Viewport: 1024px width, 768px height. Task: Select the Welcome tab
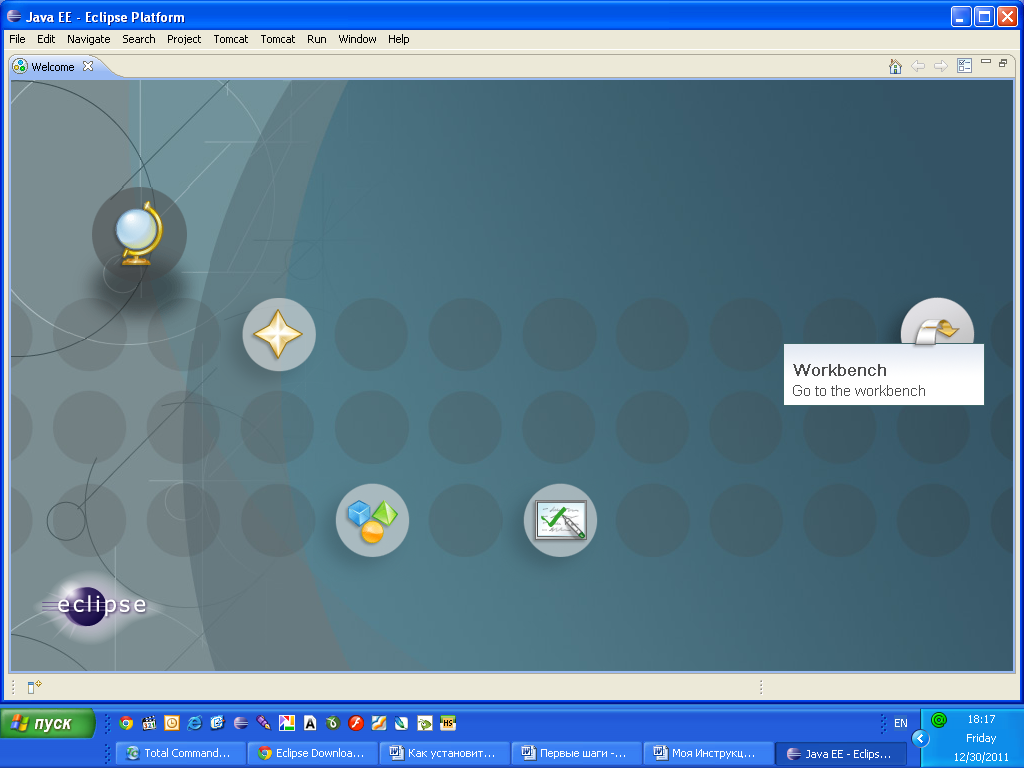pyautogui.click(x=53, y=67)
